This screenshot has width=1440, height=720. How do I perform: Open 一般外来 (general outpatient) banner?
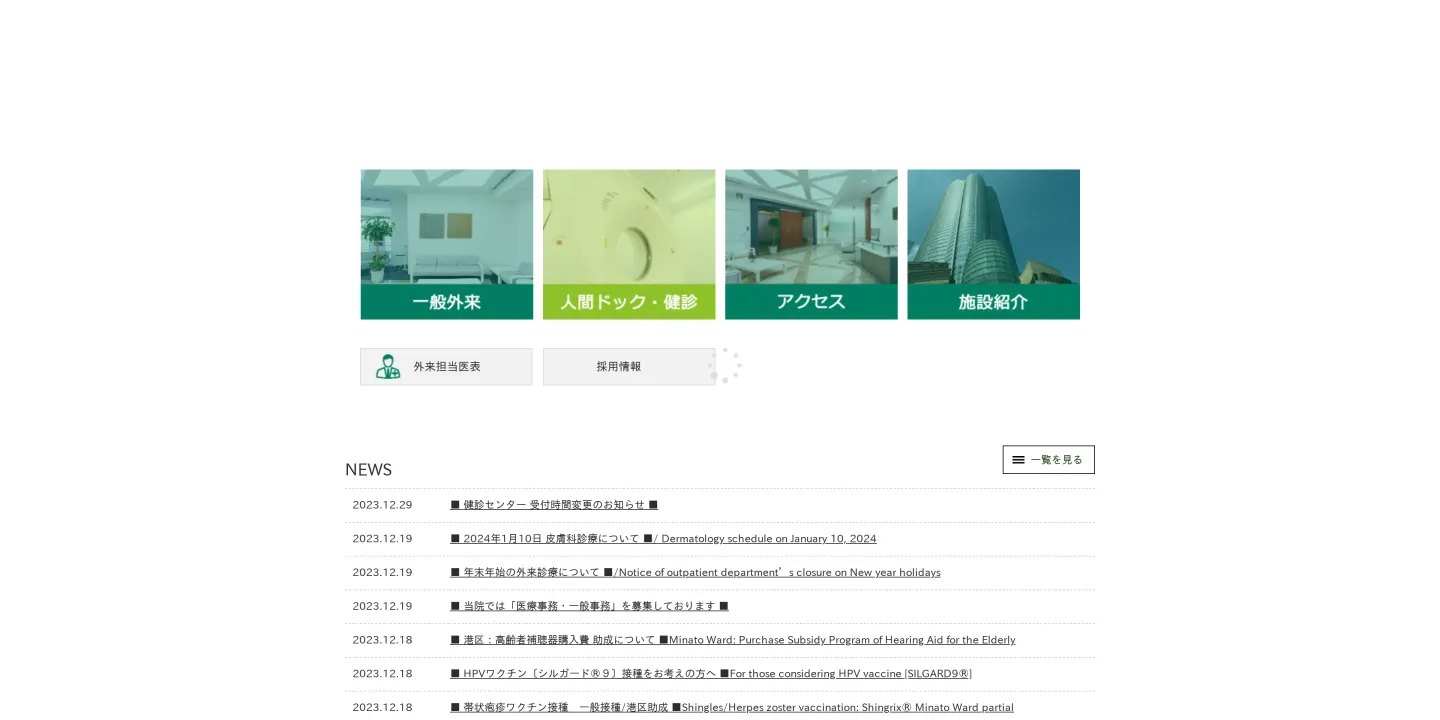pos(446,302)
